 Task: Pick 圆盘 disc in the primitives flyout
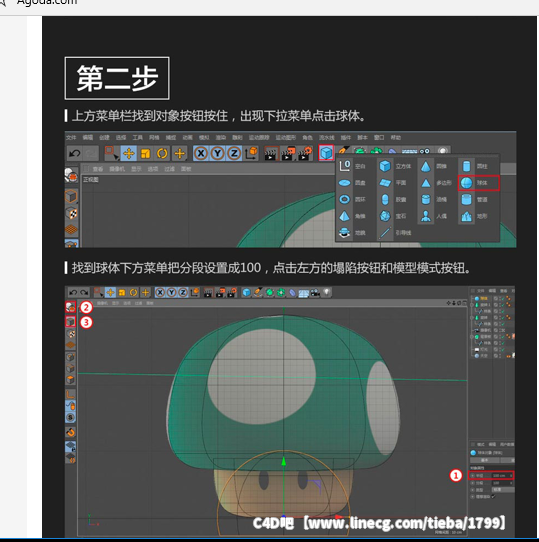pyautogui.click(x=352, y=183)
